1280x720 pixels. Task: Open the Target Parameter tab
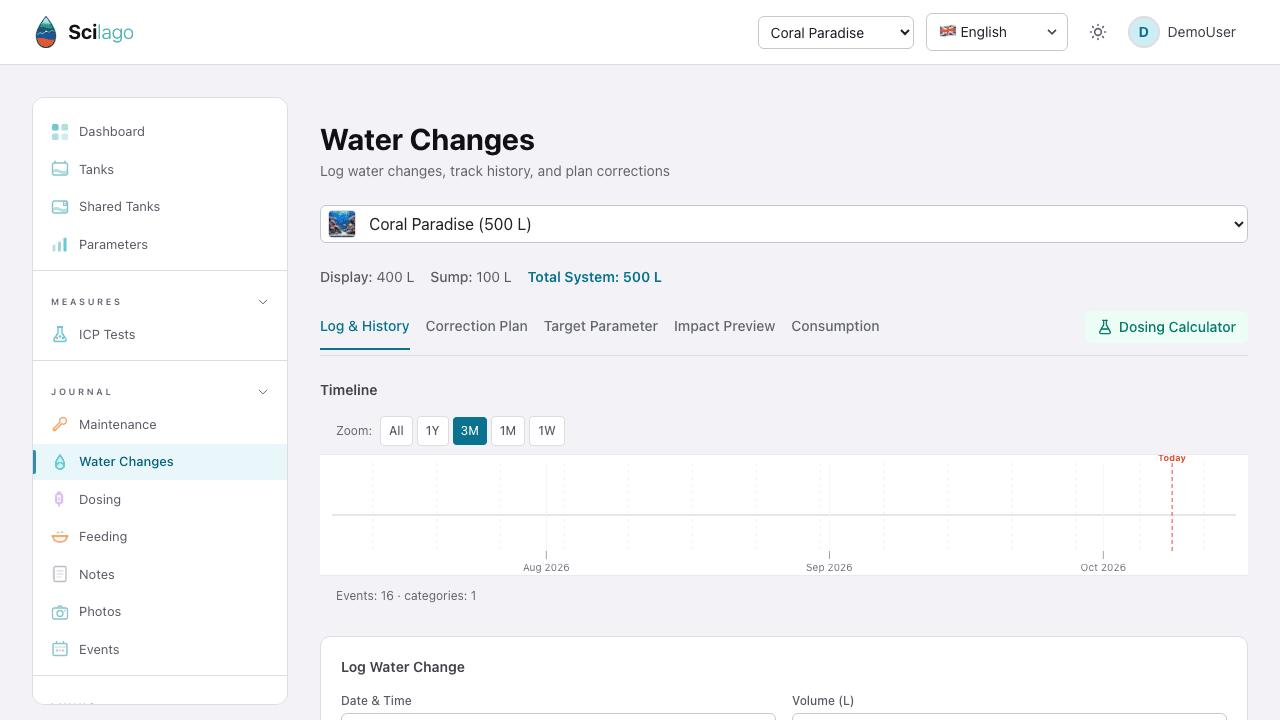coord(601,326)
